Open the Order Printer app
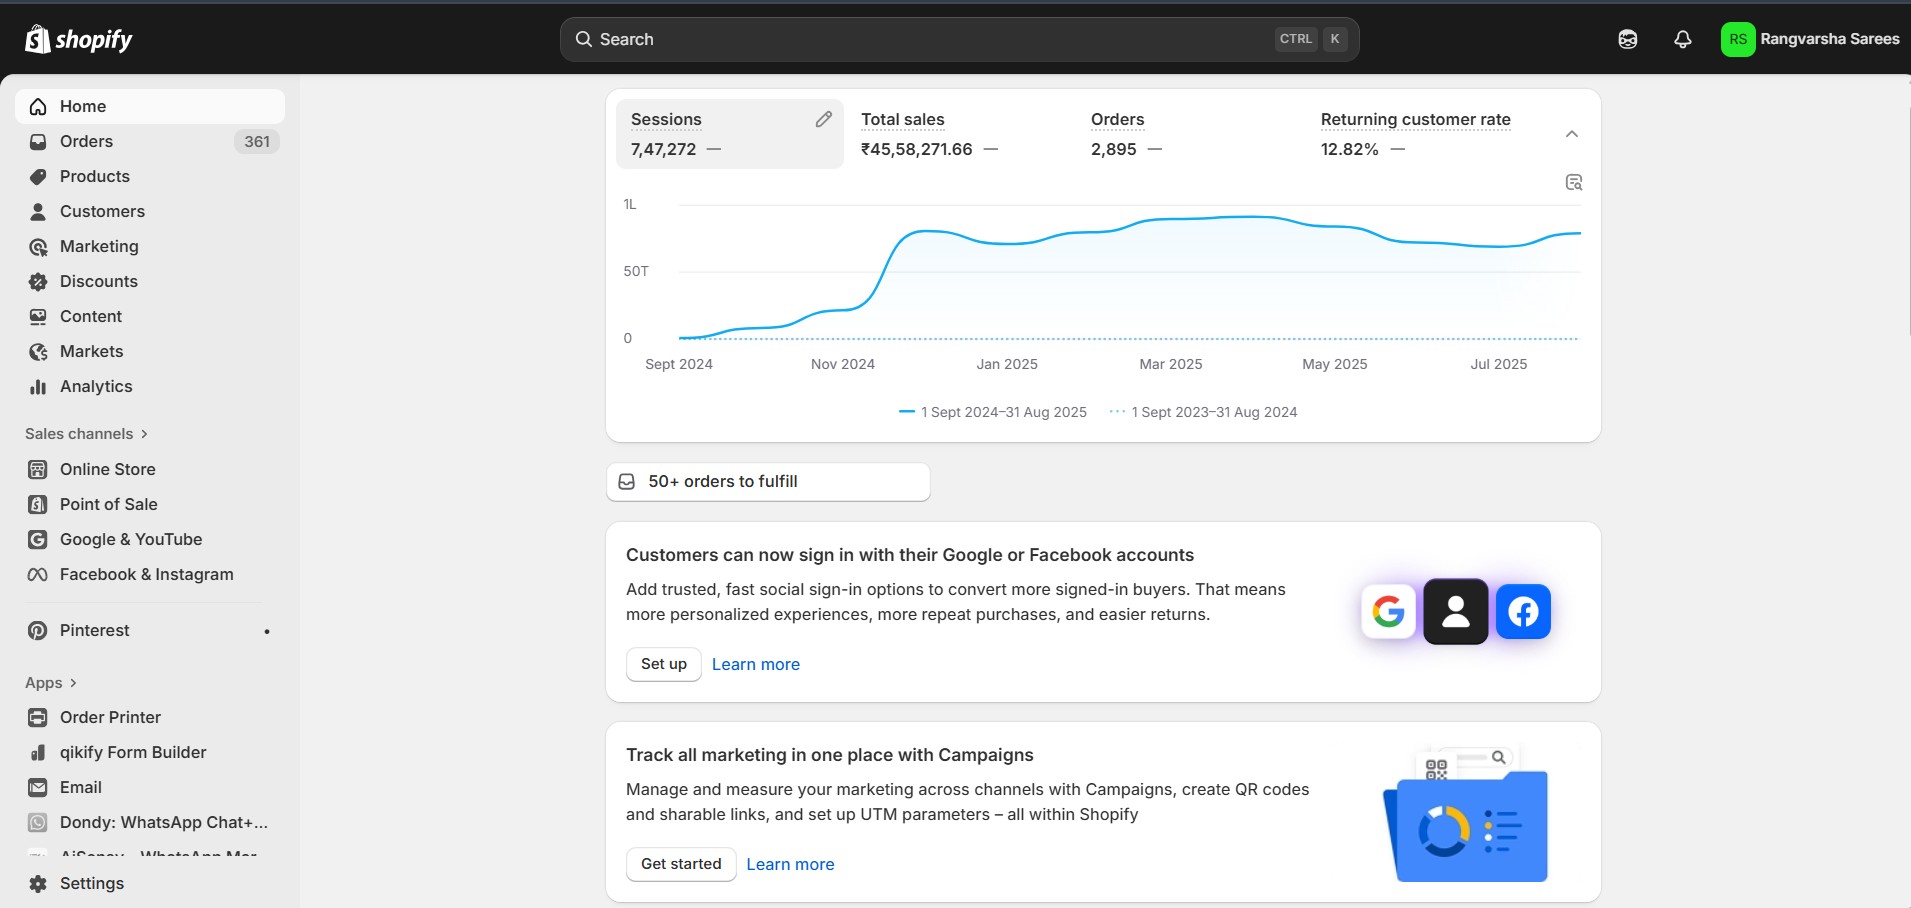Image resolution: width=1911 pixels, height=908 pixels. pos(110,717)
